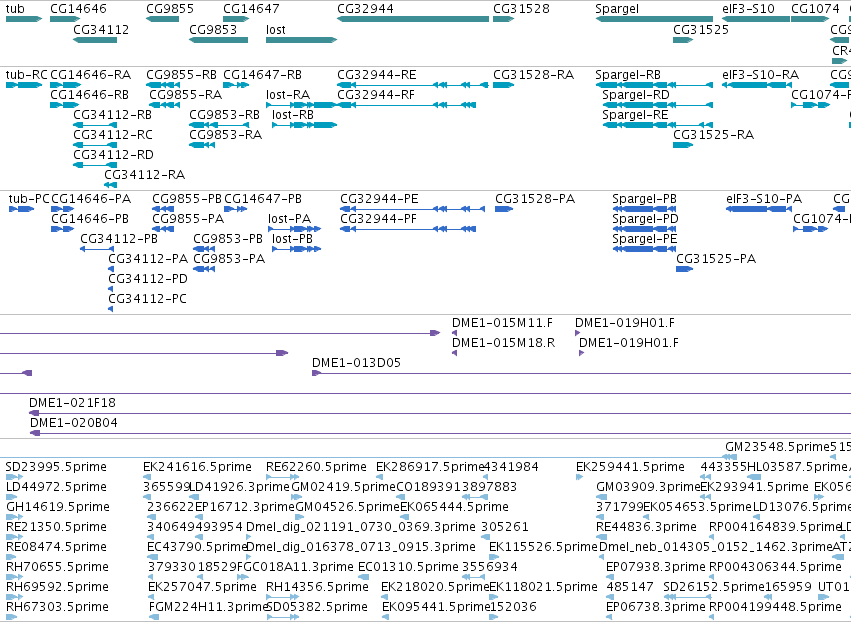Select the eIF3-S10 gene feature
The width and height of the screenshot is (851, 622).
755,19
